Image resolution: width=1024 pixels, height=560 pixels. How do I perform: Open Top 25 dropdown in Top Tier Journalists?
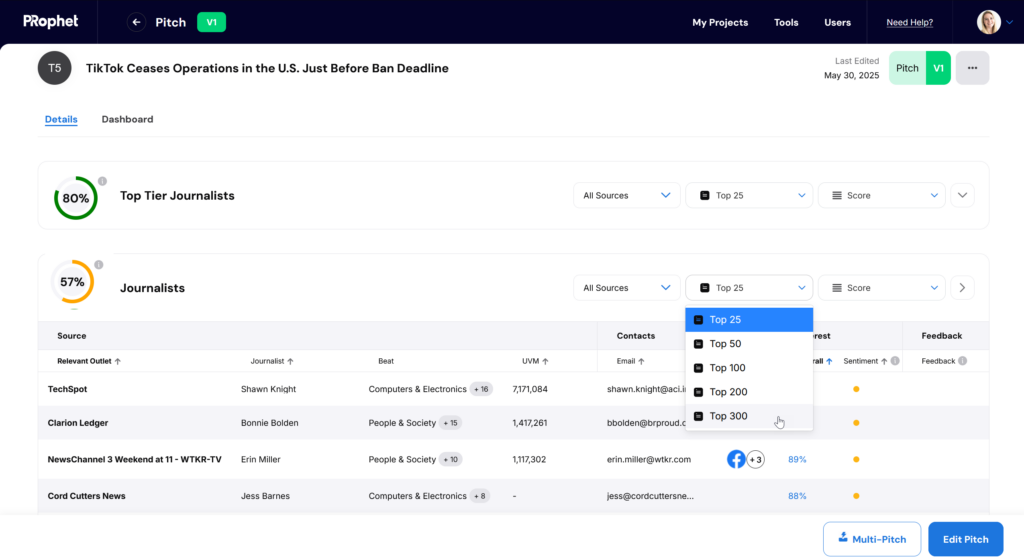[x=749, y=195]
